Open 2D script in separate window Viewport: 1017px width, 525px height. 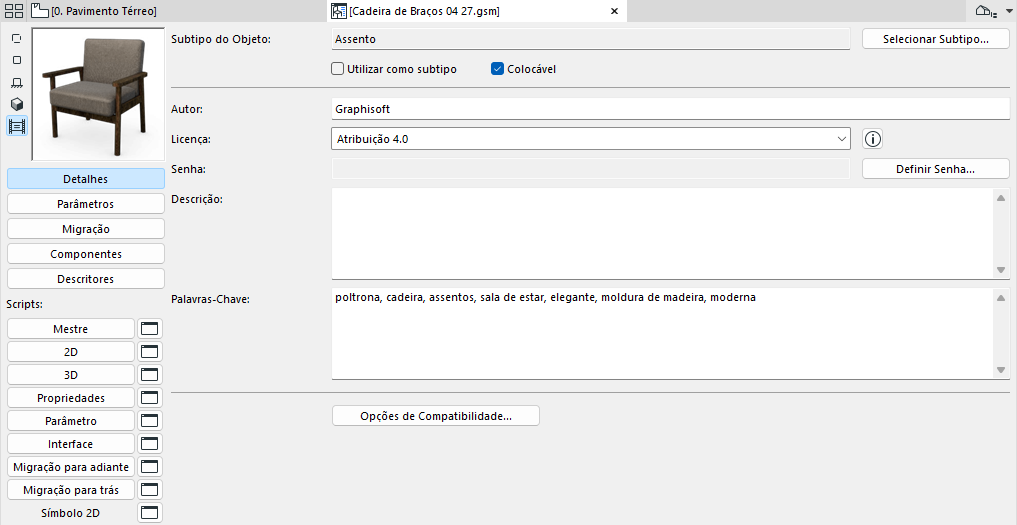pyautogui.click(x=150, y=352)
